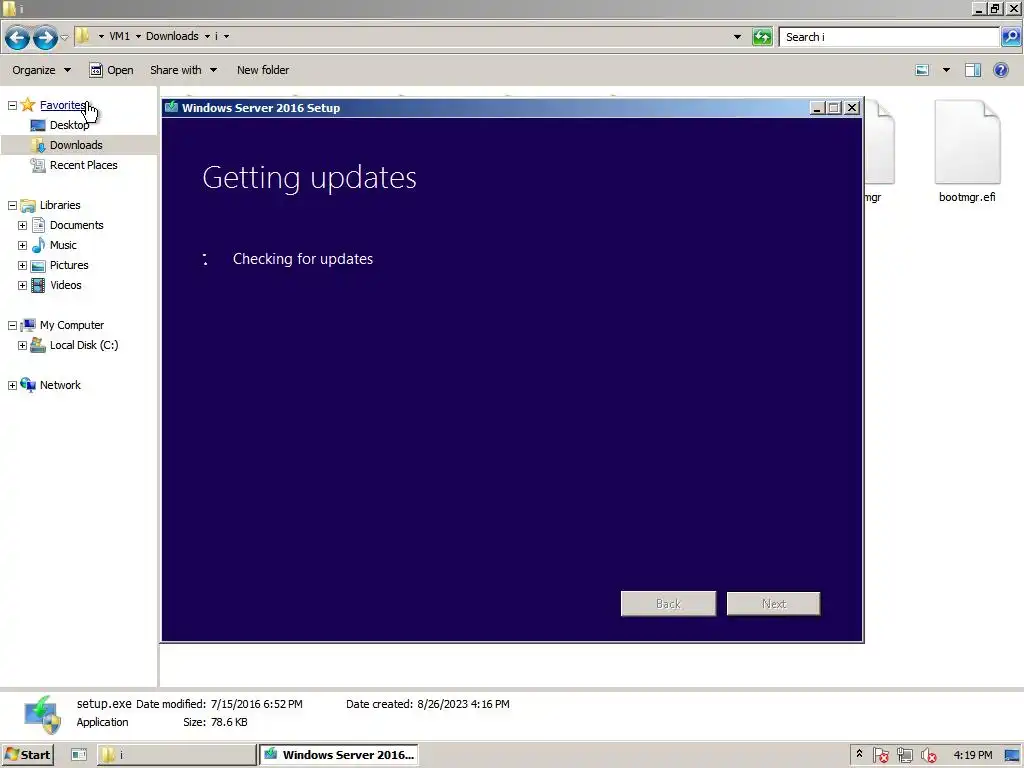This screenshot has height=768, width=1024.
Task: Expand the Pictures library node
Action: coord(22,265)
